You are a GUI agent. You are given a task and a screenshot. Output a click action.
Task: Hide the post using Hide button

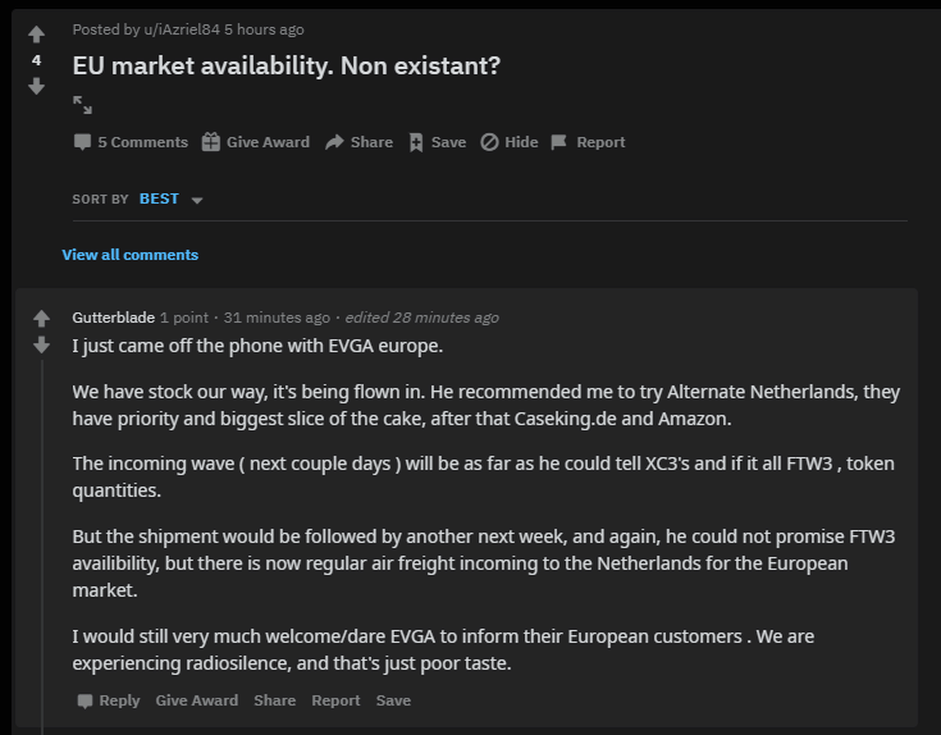[509, 142]
